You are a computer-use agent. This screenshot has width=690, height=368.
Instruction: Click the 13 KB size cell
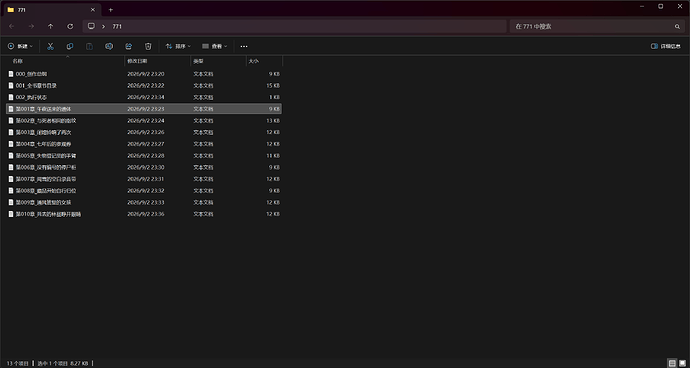(x=273, y=121)
